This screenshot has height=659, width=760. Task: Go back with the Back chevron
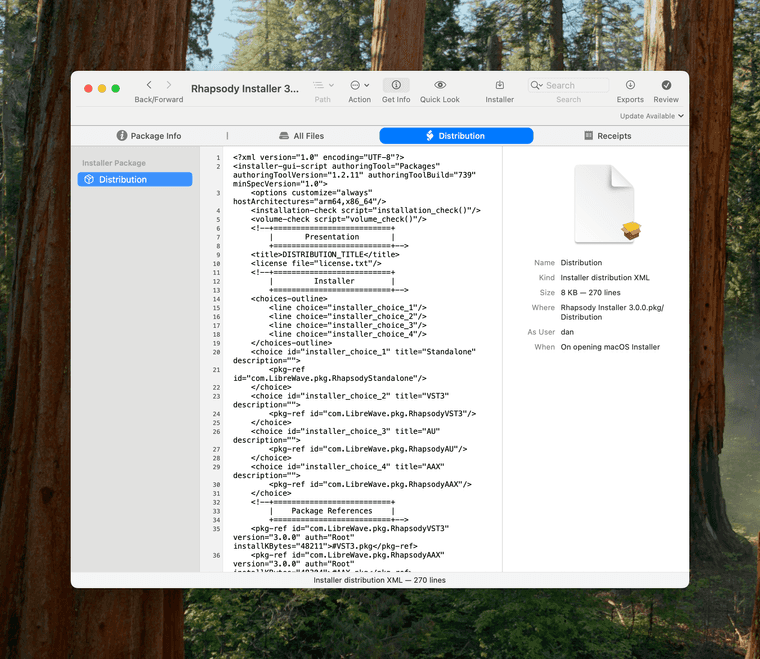pos(149,85)
